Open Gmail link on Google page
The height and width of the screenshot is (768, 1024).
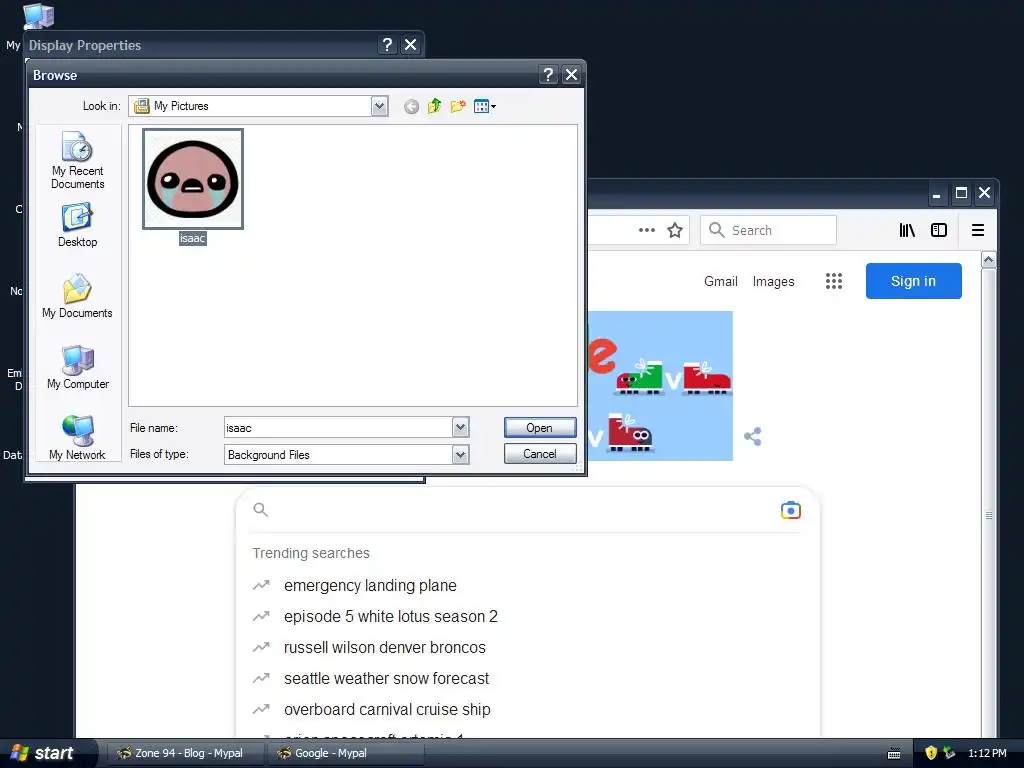pyautogui.click(x=721, y=281)
